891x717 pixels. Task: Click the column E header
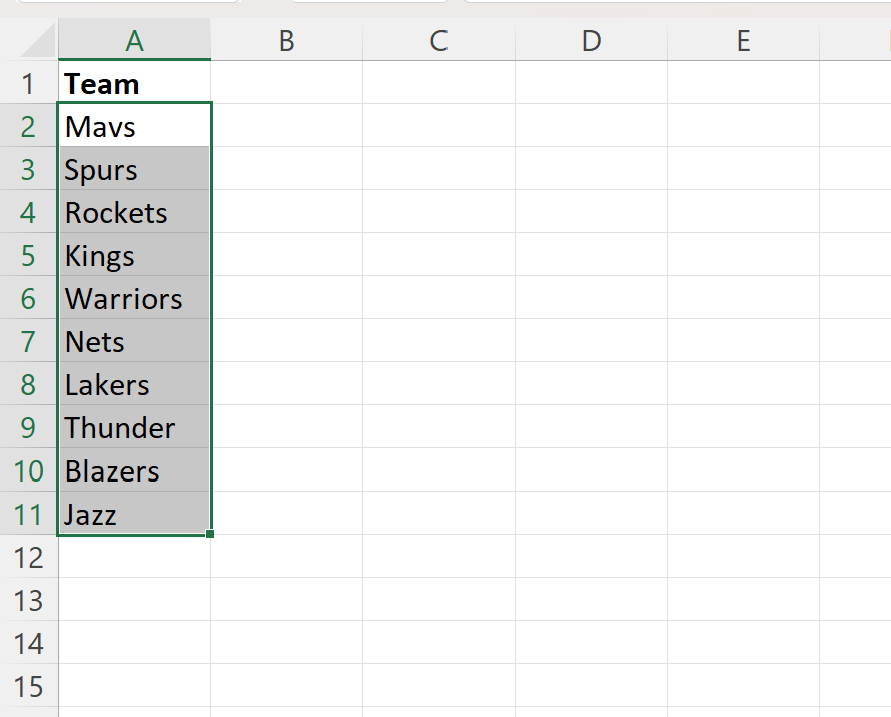[x=743, y=41]
